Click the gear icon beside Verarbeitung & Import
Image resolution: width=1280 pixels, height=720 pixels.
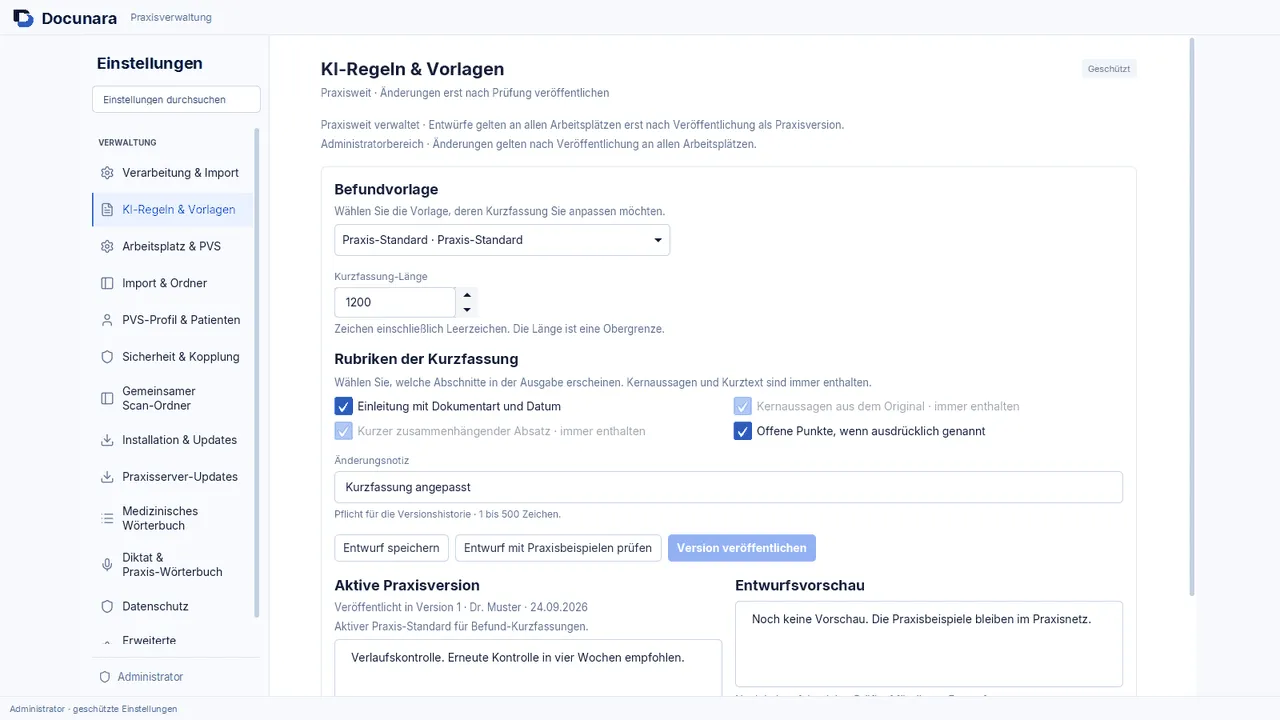click(x=107, y=173)
